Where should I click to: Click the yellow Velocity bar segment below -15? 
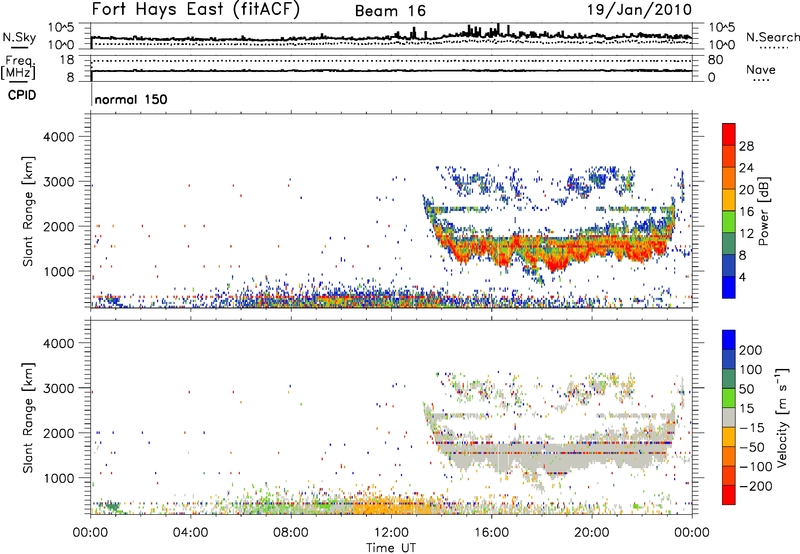click(x=729, y=437)
